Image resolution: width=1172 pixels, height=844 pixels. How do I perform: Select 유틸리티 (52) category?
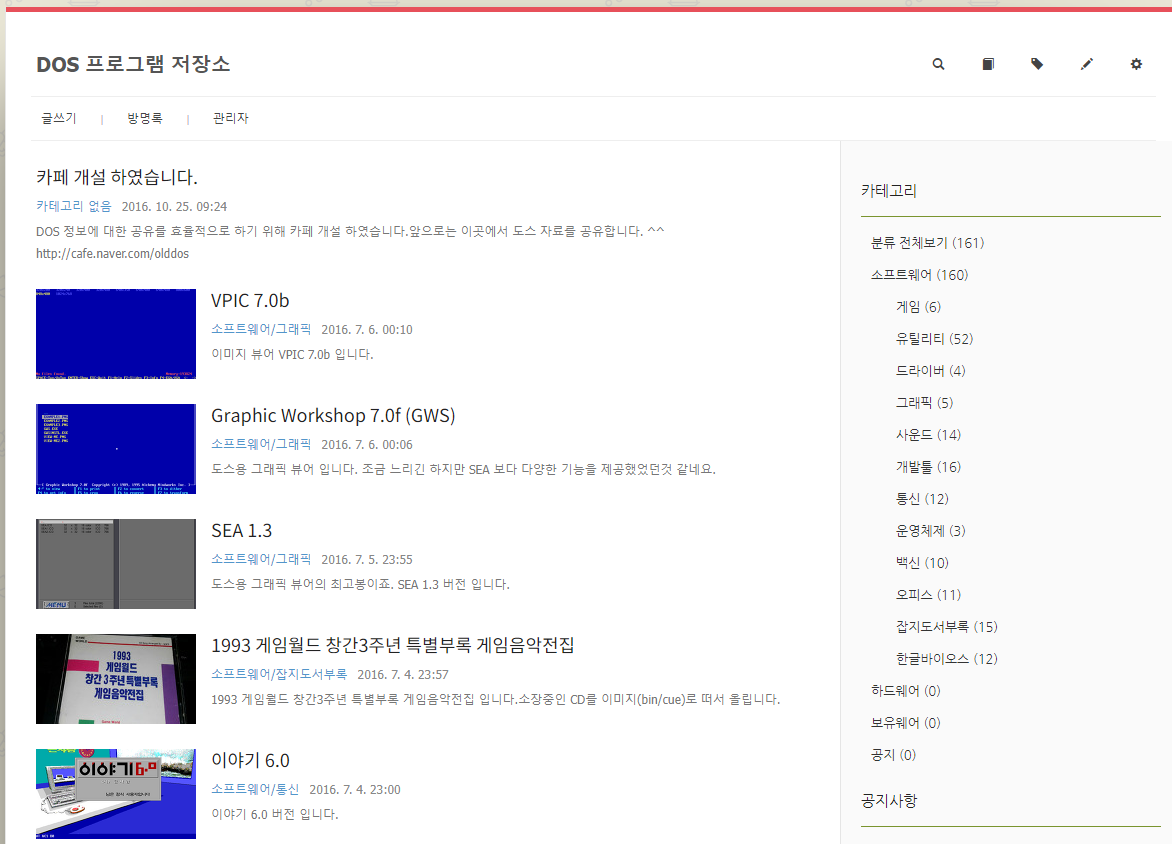pos(934,339)
